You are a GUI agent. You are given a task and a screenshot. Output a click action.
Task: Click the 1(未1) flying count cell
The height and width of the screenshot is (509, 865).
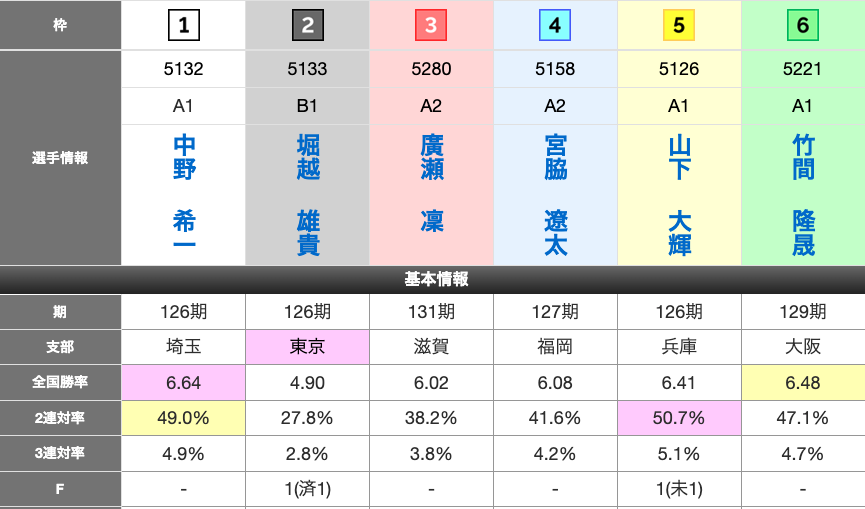679,490
